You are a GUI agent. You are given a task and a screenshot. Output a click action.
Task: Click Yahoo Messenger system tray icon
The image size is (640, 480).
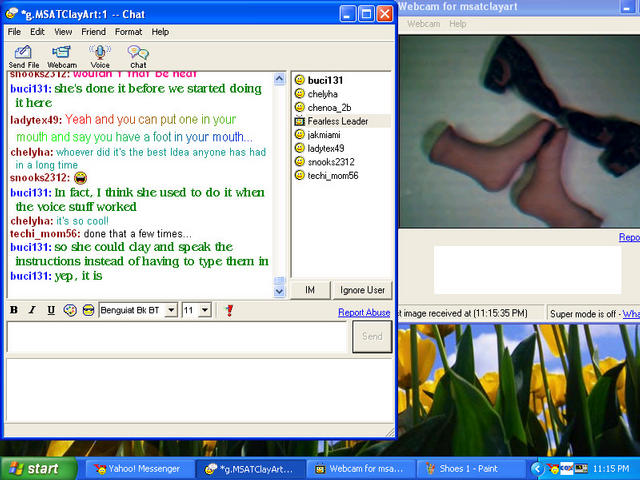pyautogui.click(x=553, y=469)
